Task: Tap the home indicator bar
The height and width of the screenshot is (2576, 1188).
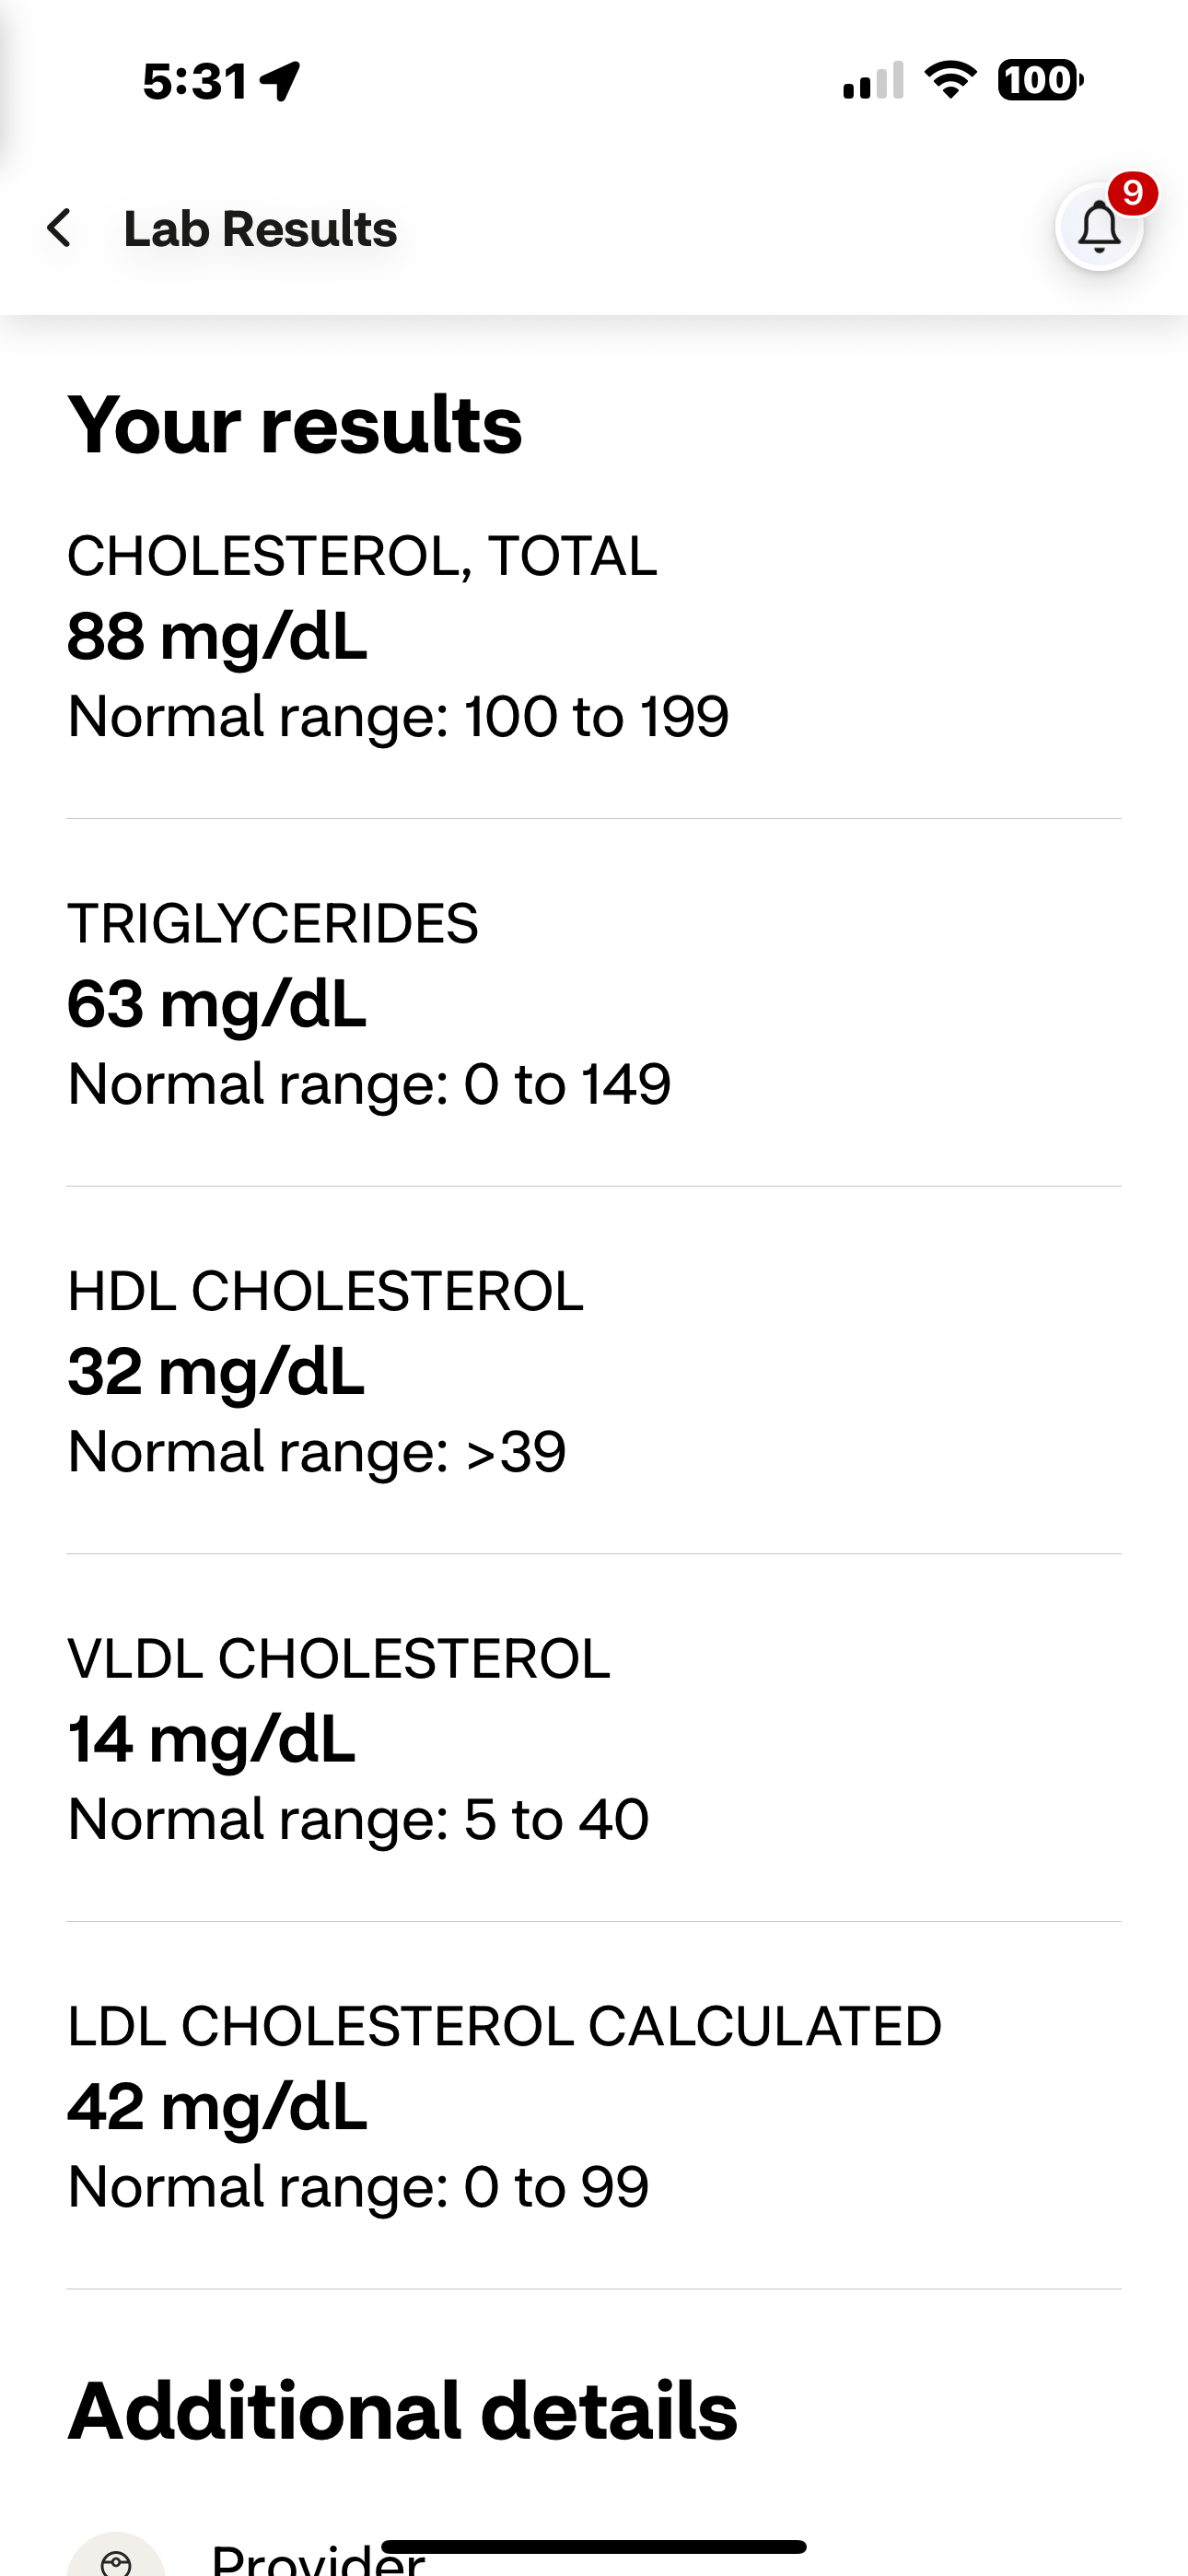Action: [x=594, y=2546]
